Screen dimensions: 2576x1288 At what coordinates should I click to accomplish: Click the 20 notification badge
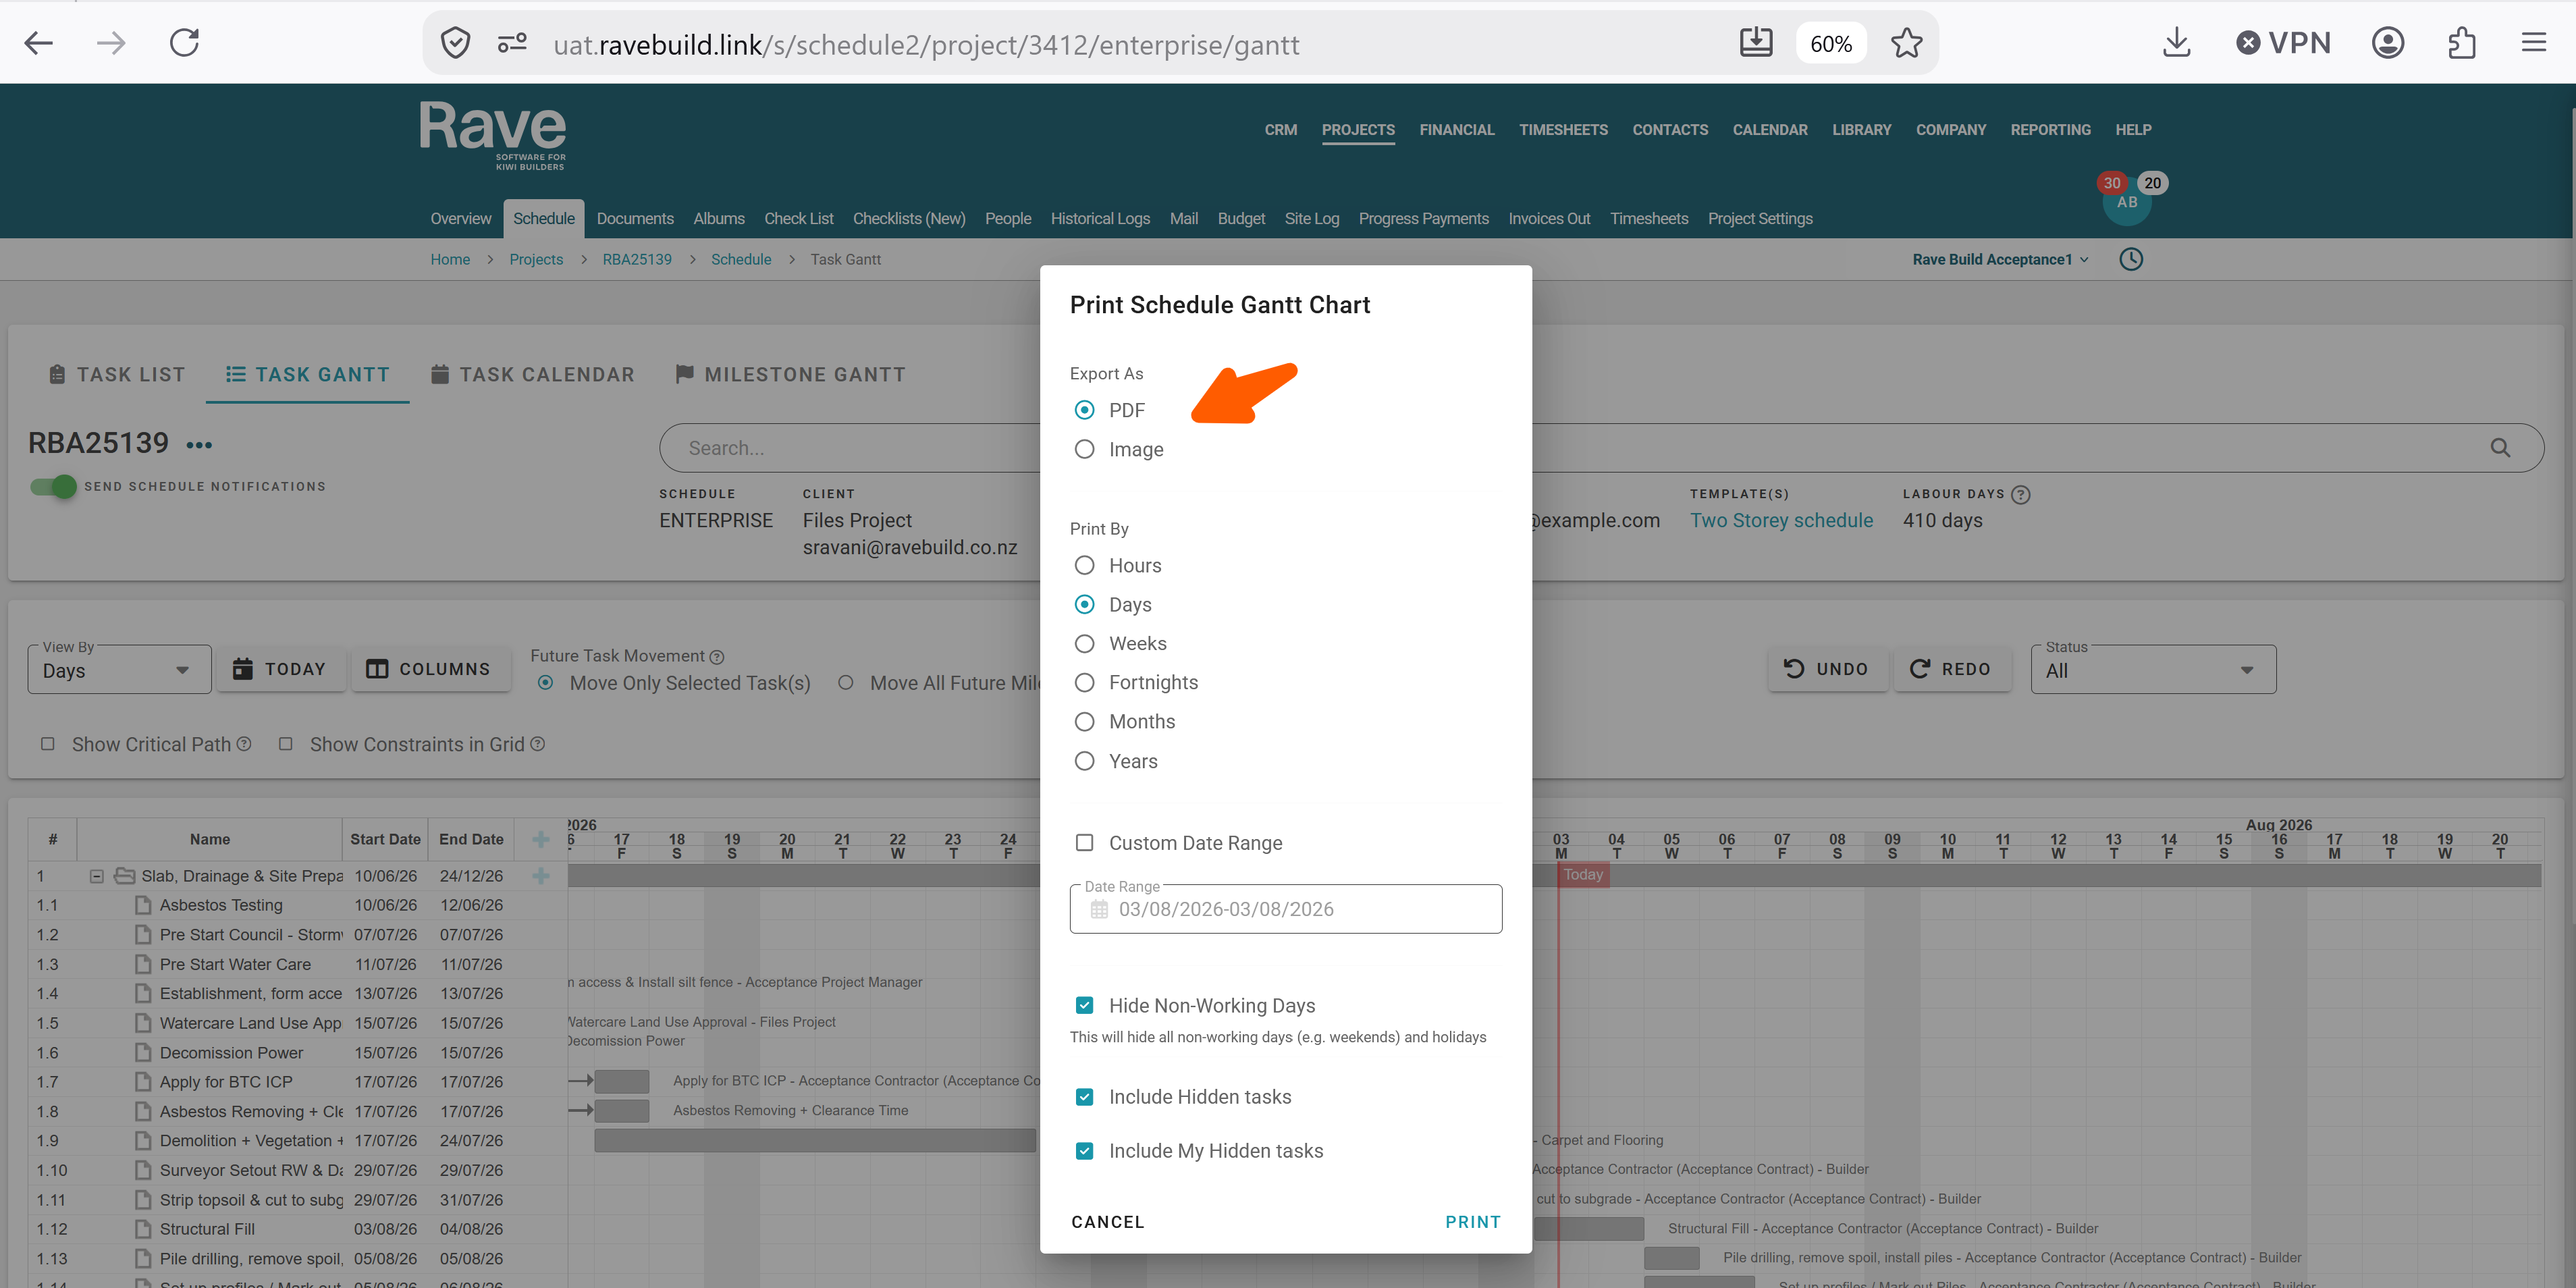click(x=2153, y=183)
